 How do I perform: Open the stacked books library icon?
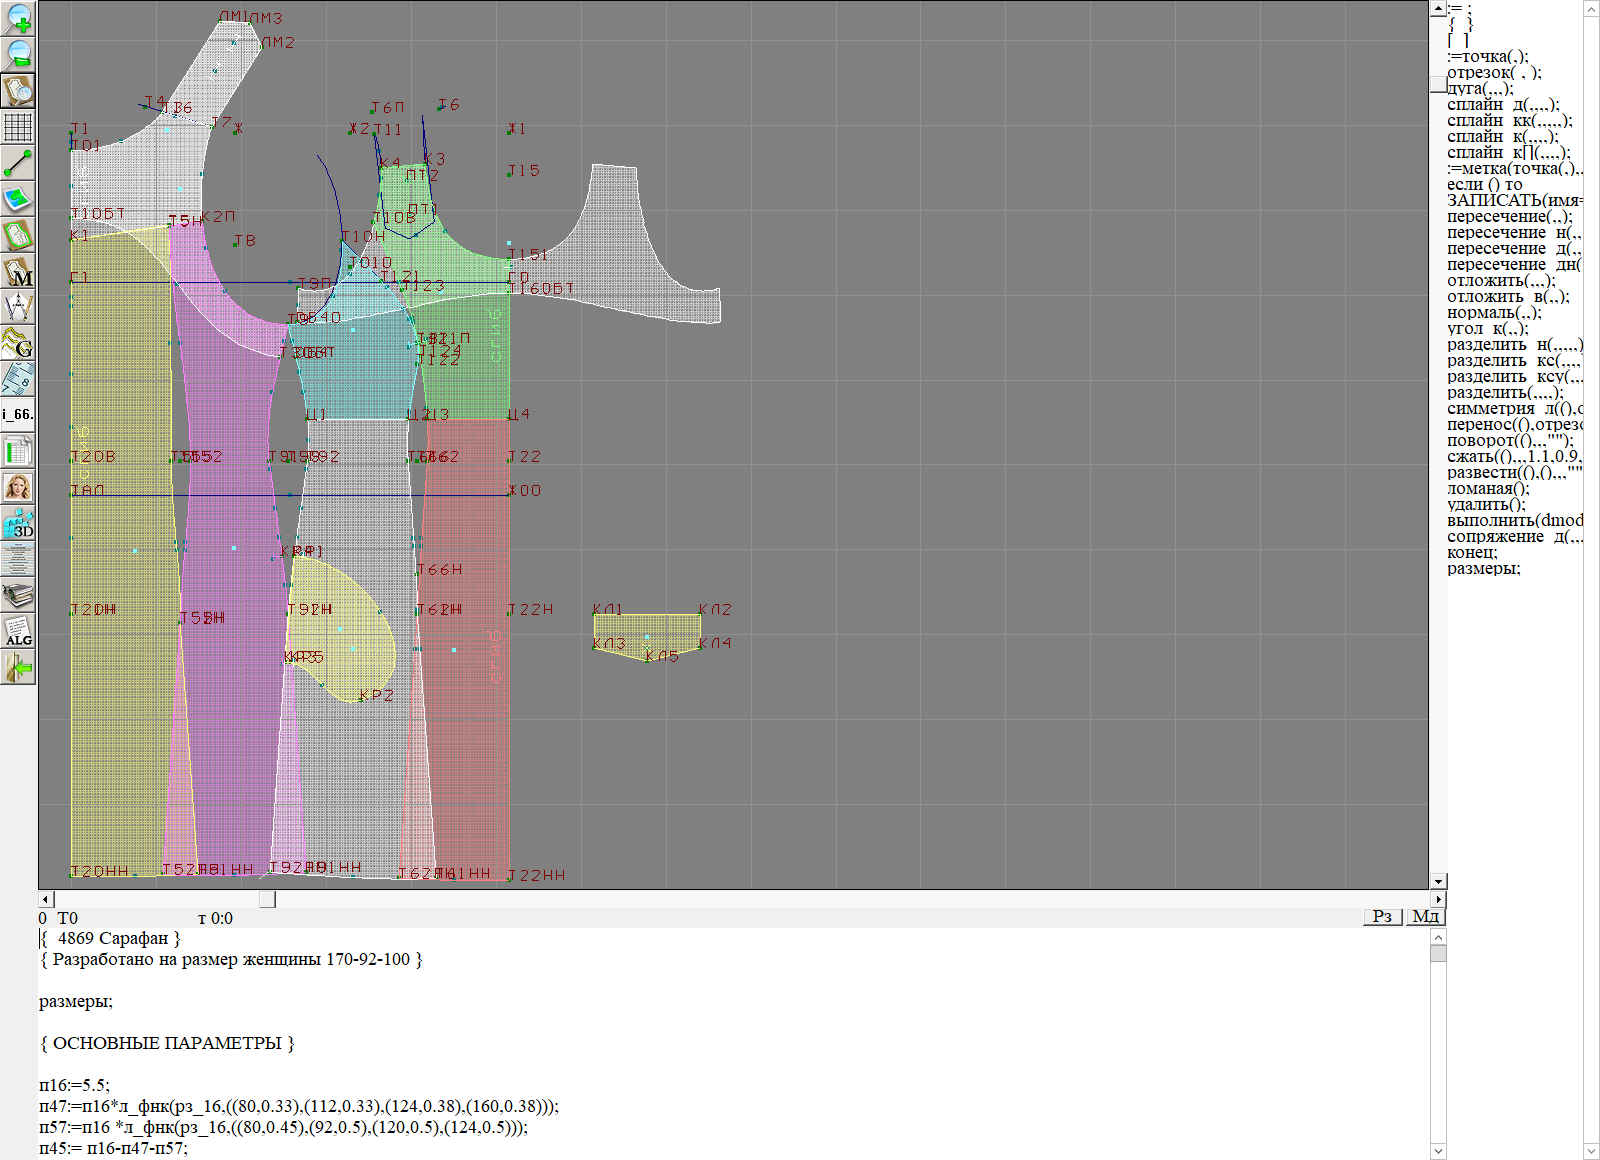18,595
